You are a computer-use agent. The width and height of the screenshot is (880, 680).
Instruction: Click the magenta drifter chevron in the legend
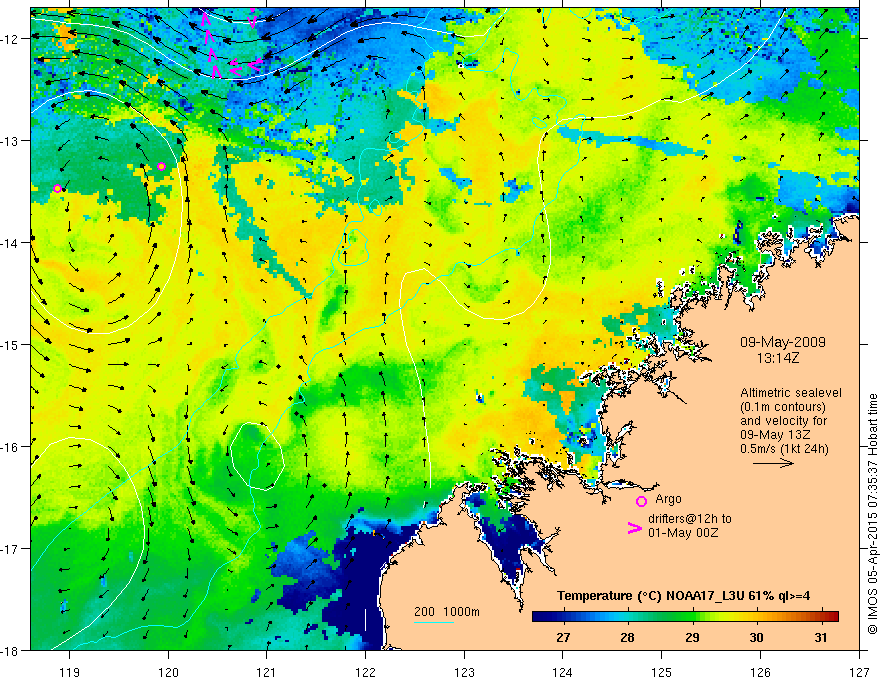click(x=635, y=528)
